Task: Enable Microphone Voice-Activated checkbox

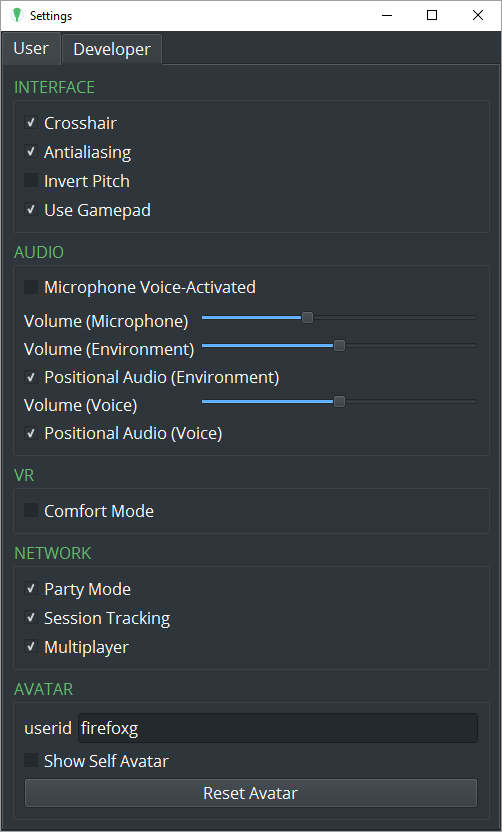Action: (31, 287)
